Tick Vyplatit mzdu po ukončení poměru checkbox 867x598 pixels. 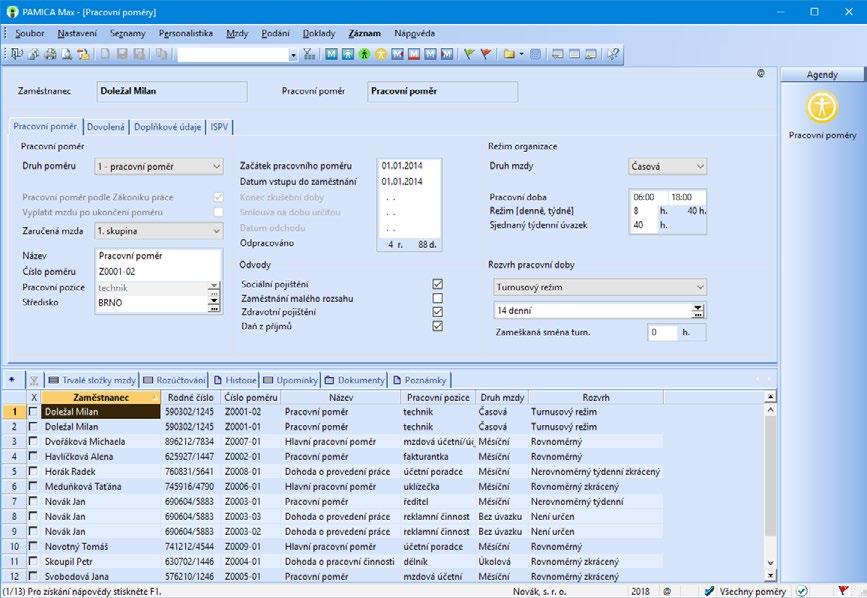(218, 212)
